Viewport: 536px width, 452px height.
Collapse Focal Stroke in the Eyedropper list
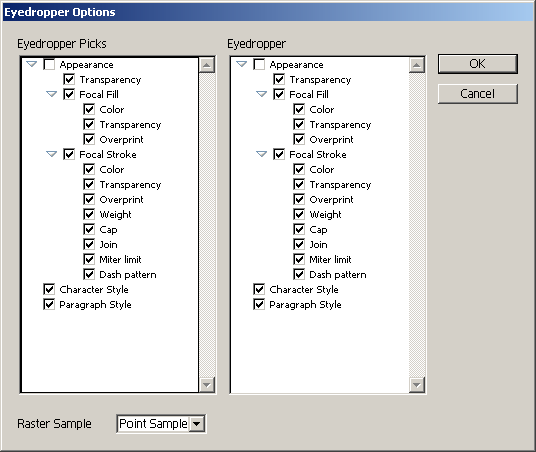click(x=262, y=154)
